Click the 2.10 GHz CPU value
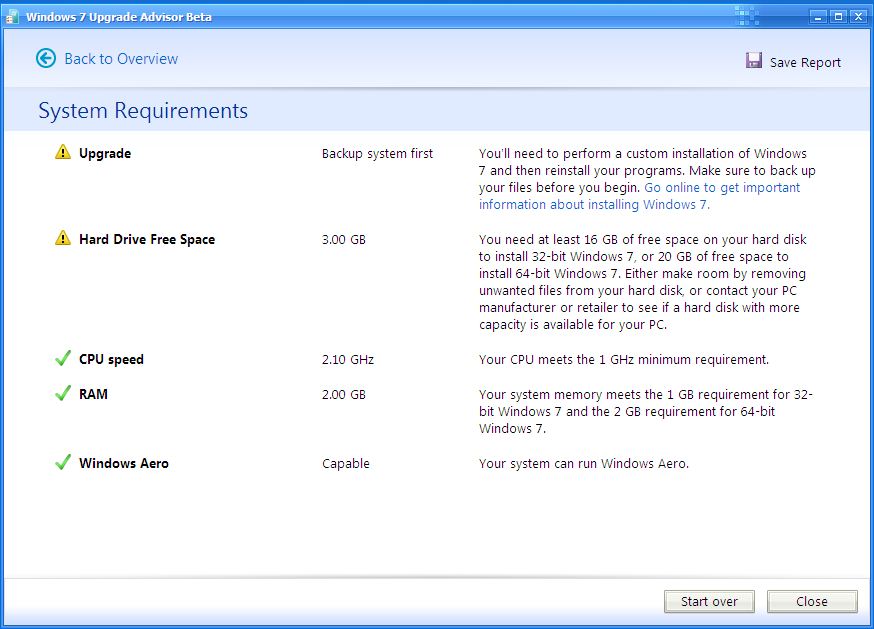 (347, 360)
